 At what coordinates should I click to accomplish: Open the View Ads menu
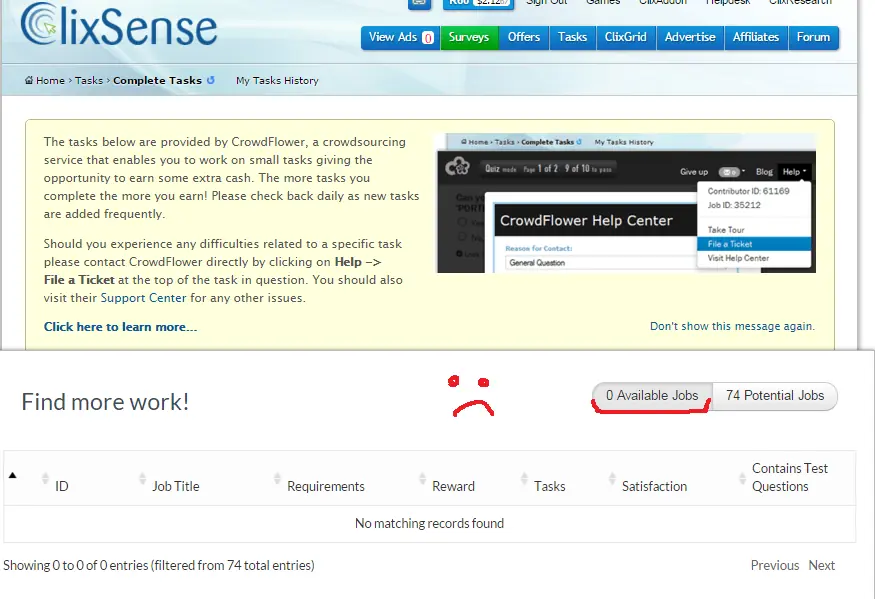[x=400, y=37]
